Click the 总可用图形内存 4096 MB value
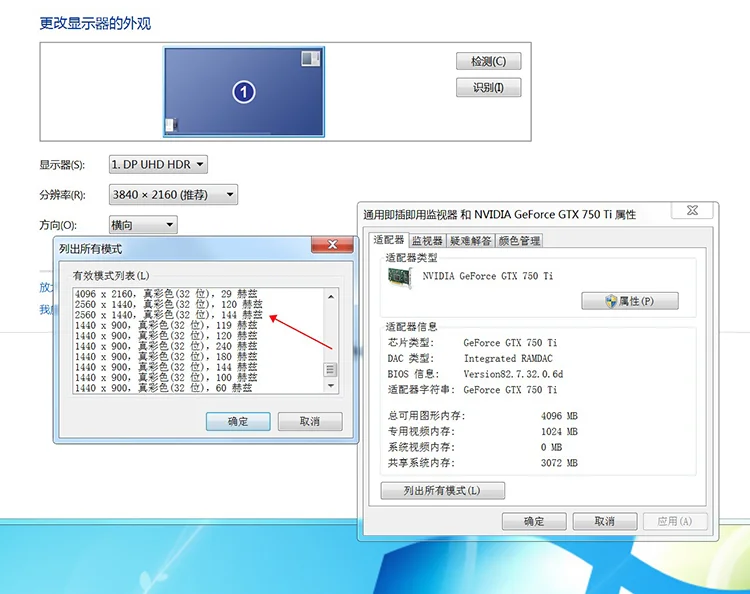Screen dimensions: 750x594 [559, 416]
